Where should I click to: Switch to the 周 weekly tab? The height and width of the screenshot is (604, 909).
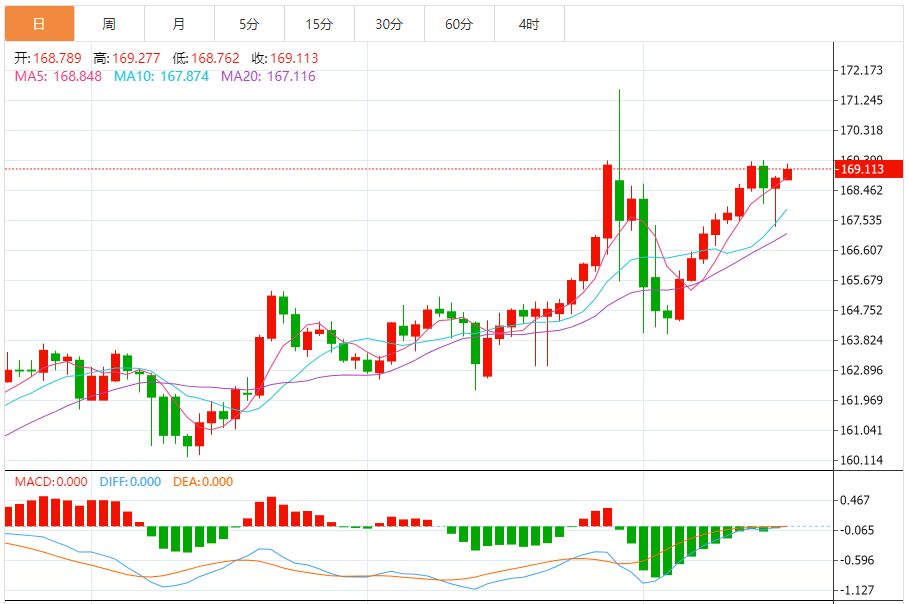tap(110, 24)
